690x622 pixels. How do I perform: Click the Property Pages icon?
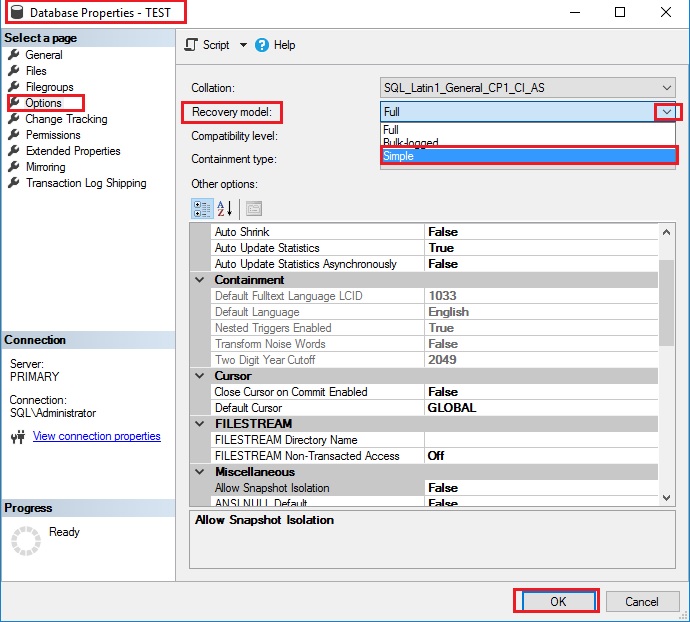click(253, 208)
